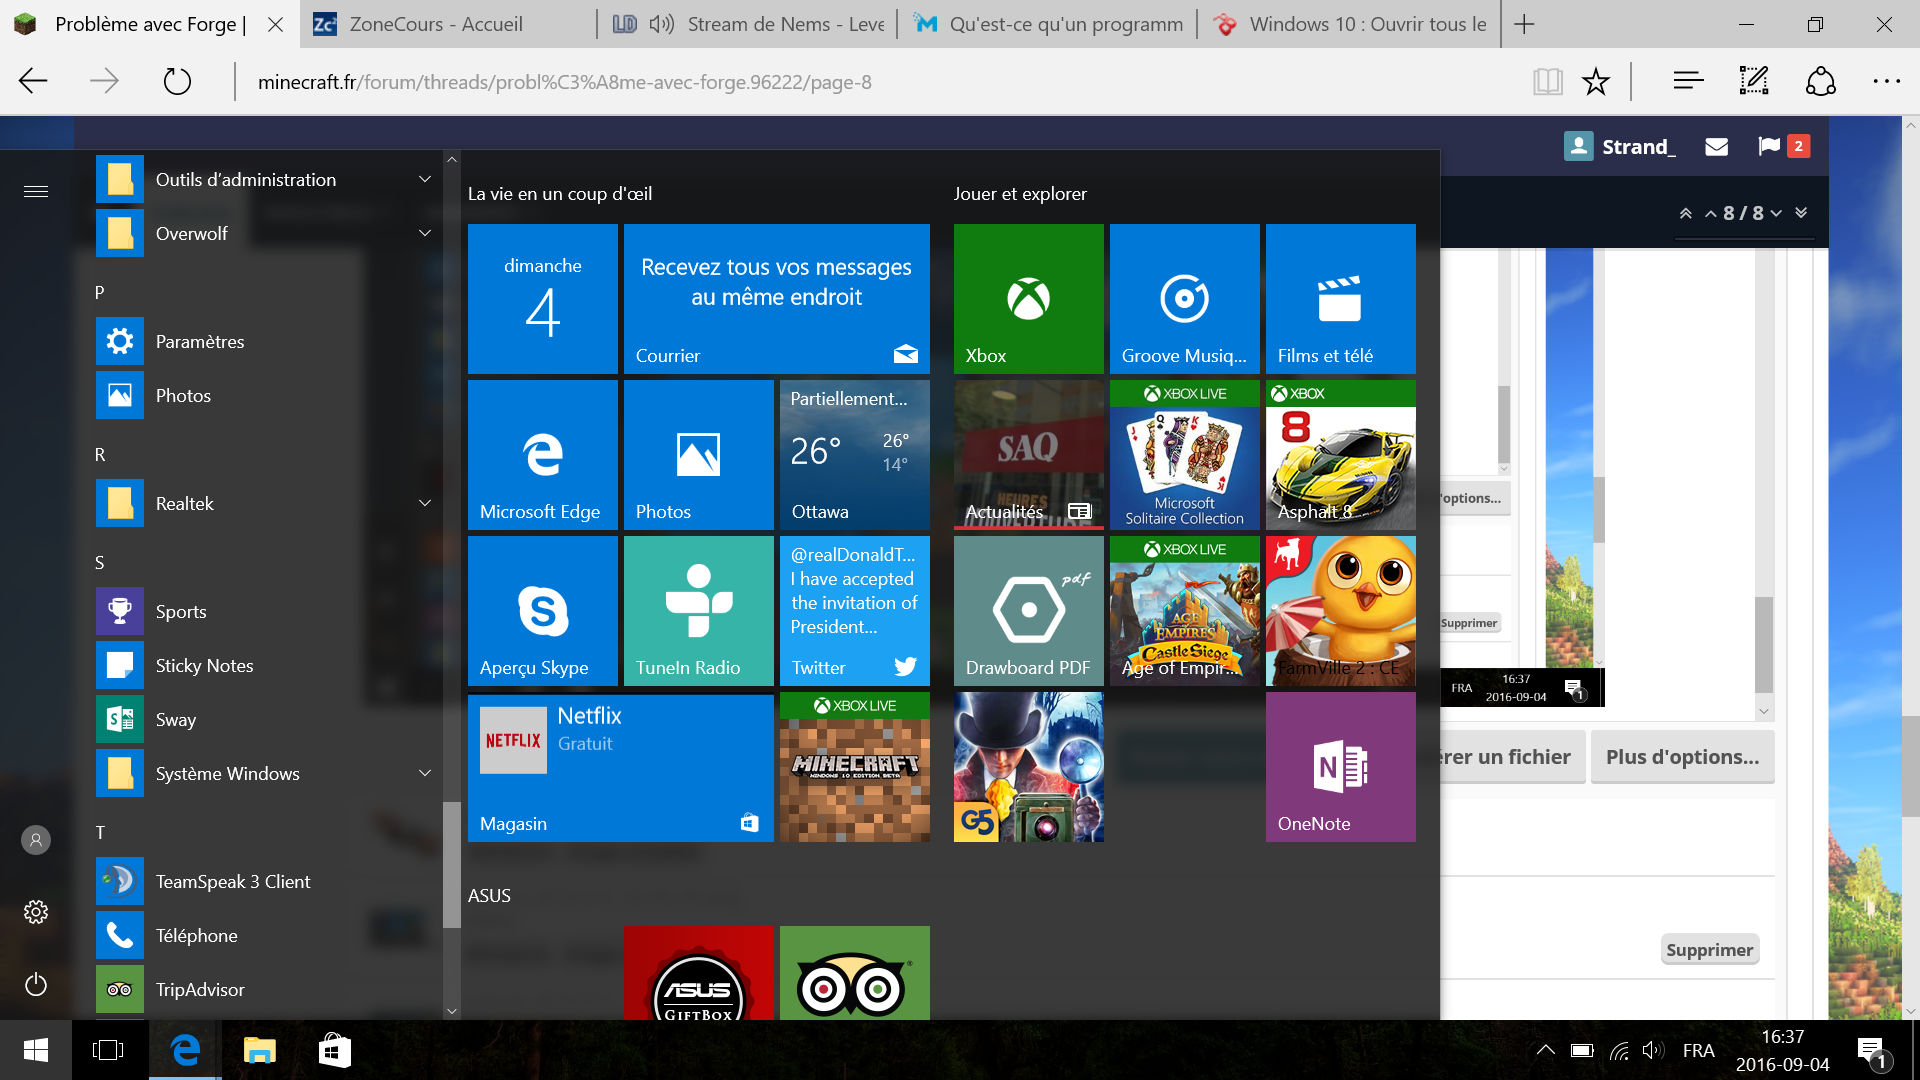
Task: Open the Ottawa weather tile
Action: click(x=854, y=454)
